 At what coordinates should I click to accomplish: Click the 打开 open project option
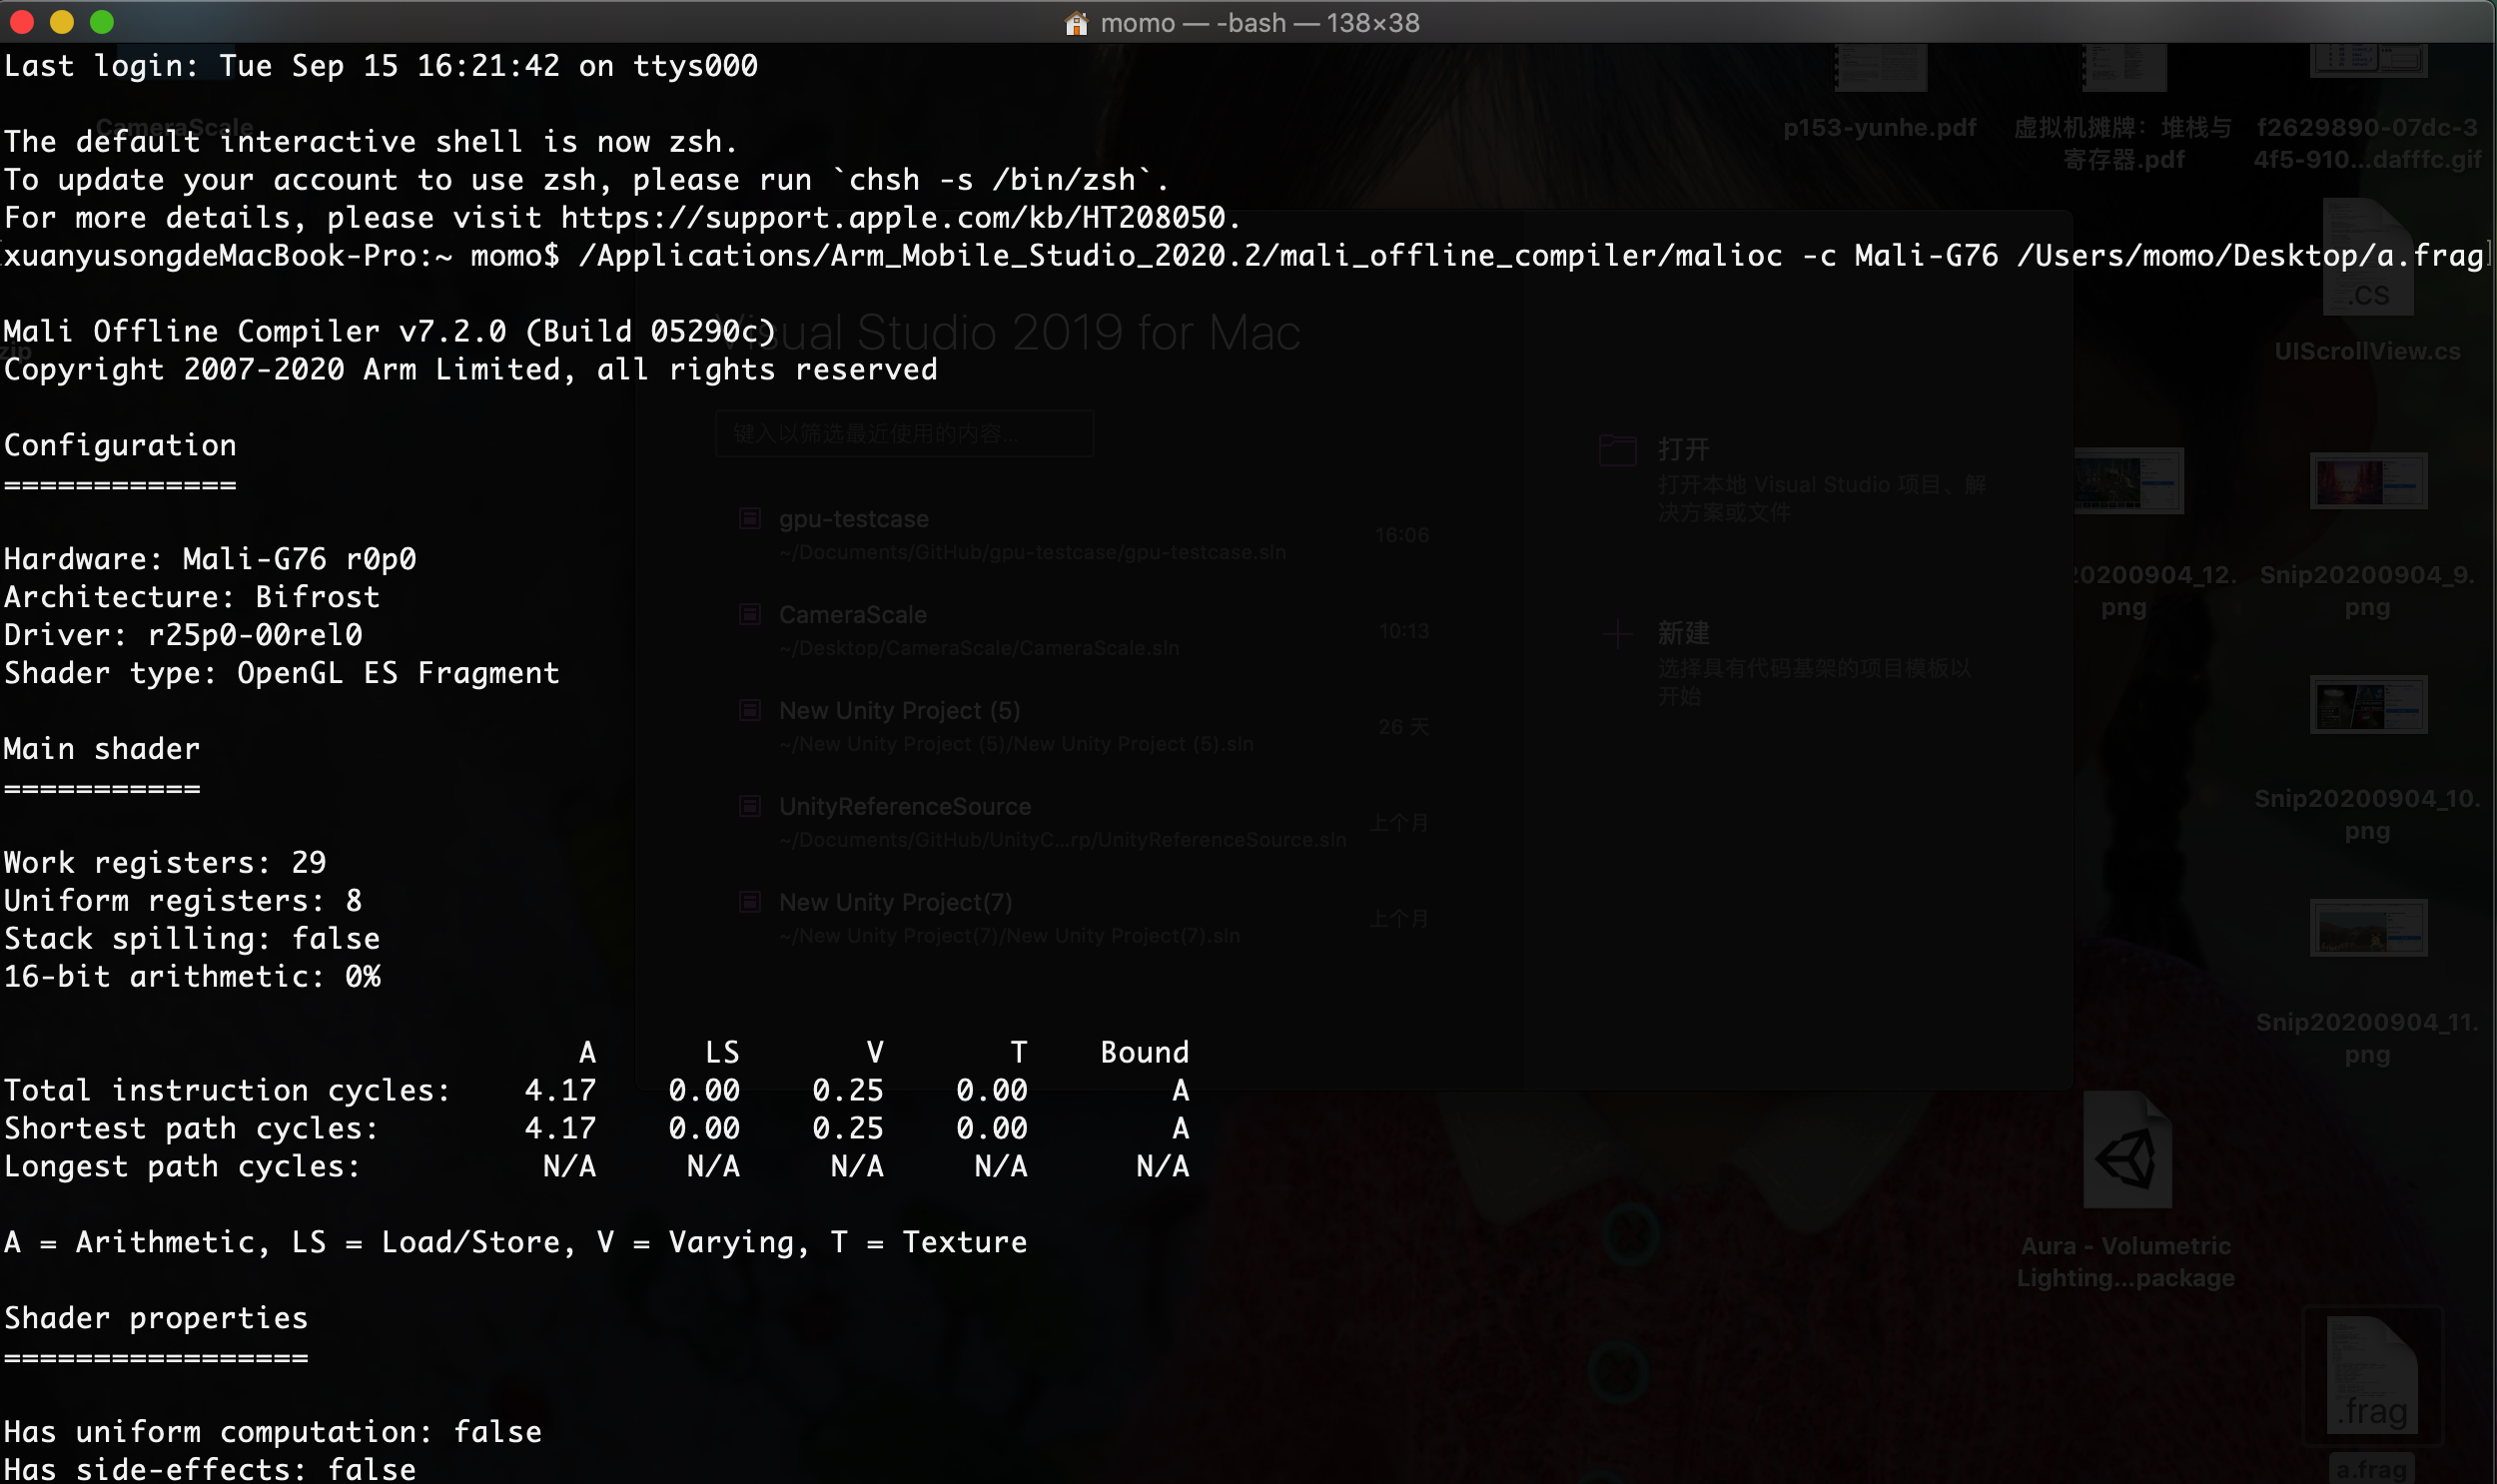click(x=1683, y=450)
